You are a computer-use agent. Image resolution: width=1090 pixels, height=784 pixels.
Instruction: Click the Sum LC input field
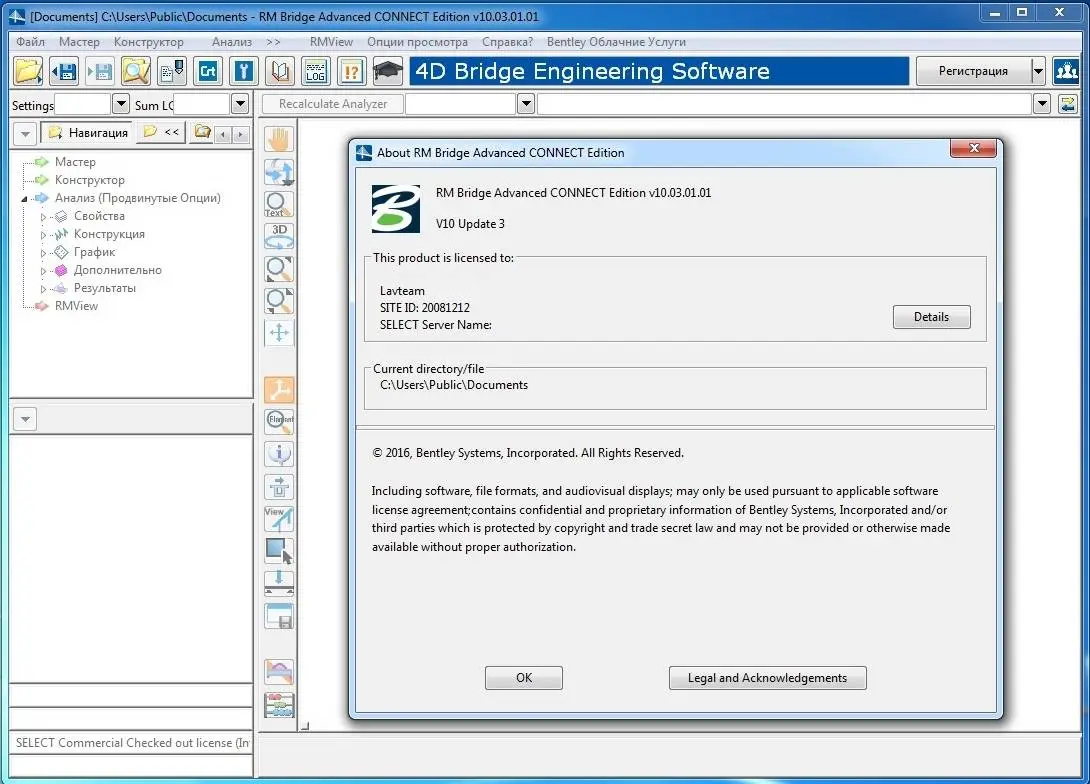pos(202,104)
